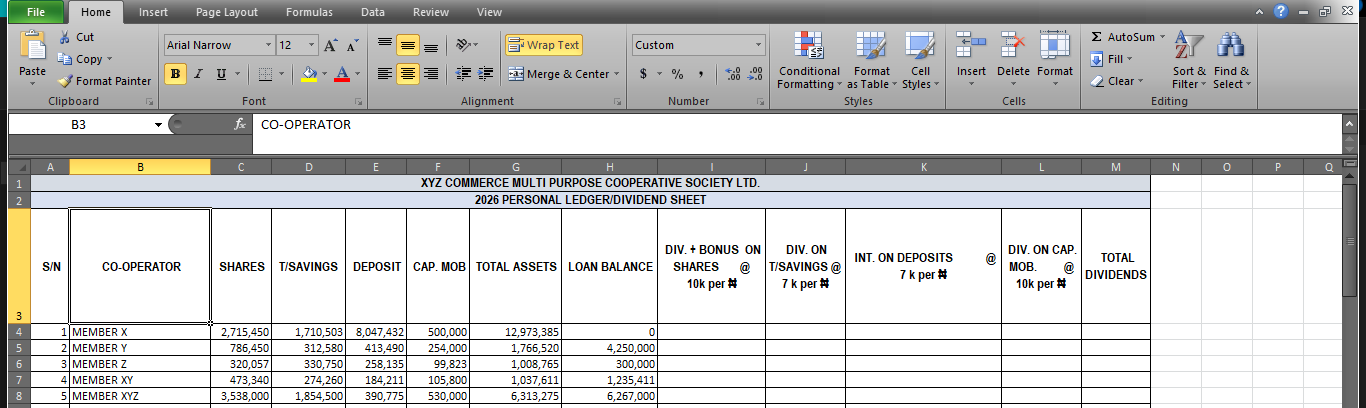Decrease decimal places
Viewport: 1366px width, 408px height.
(755, 74)
